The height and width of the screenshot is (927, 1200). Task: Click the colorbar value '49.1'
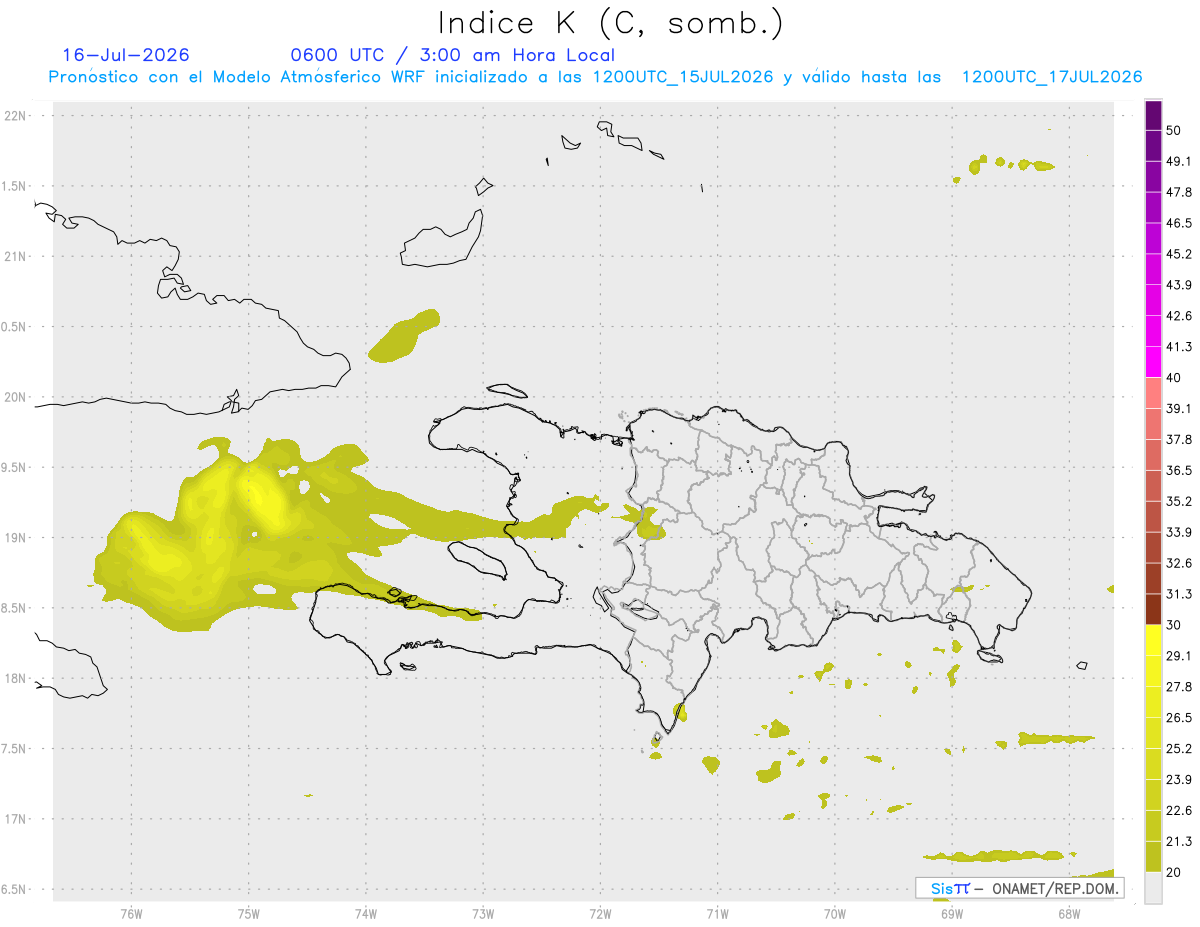(x=1179, y=161)
